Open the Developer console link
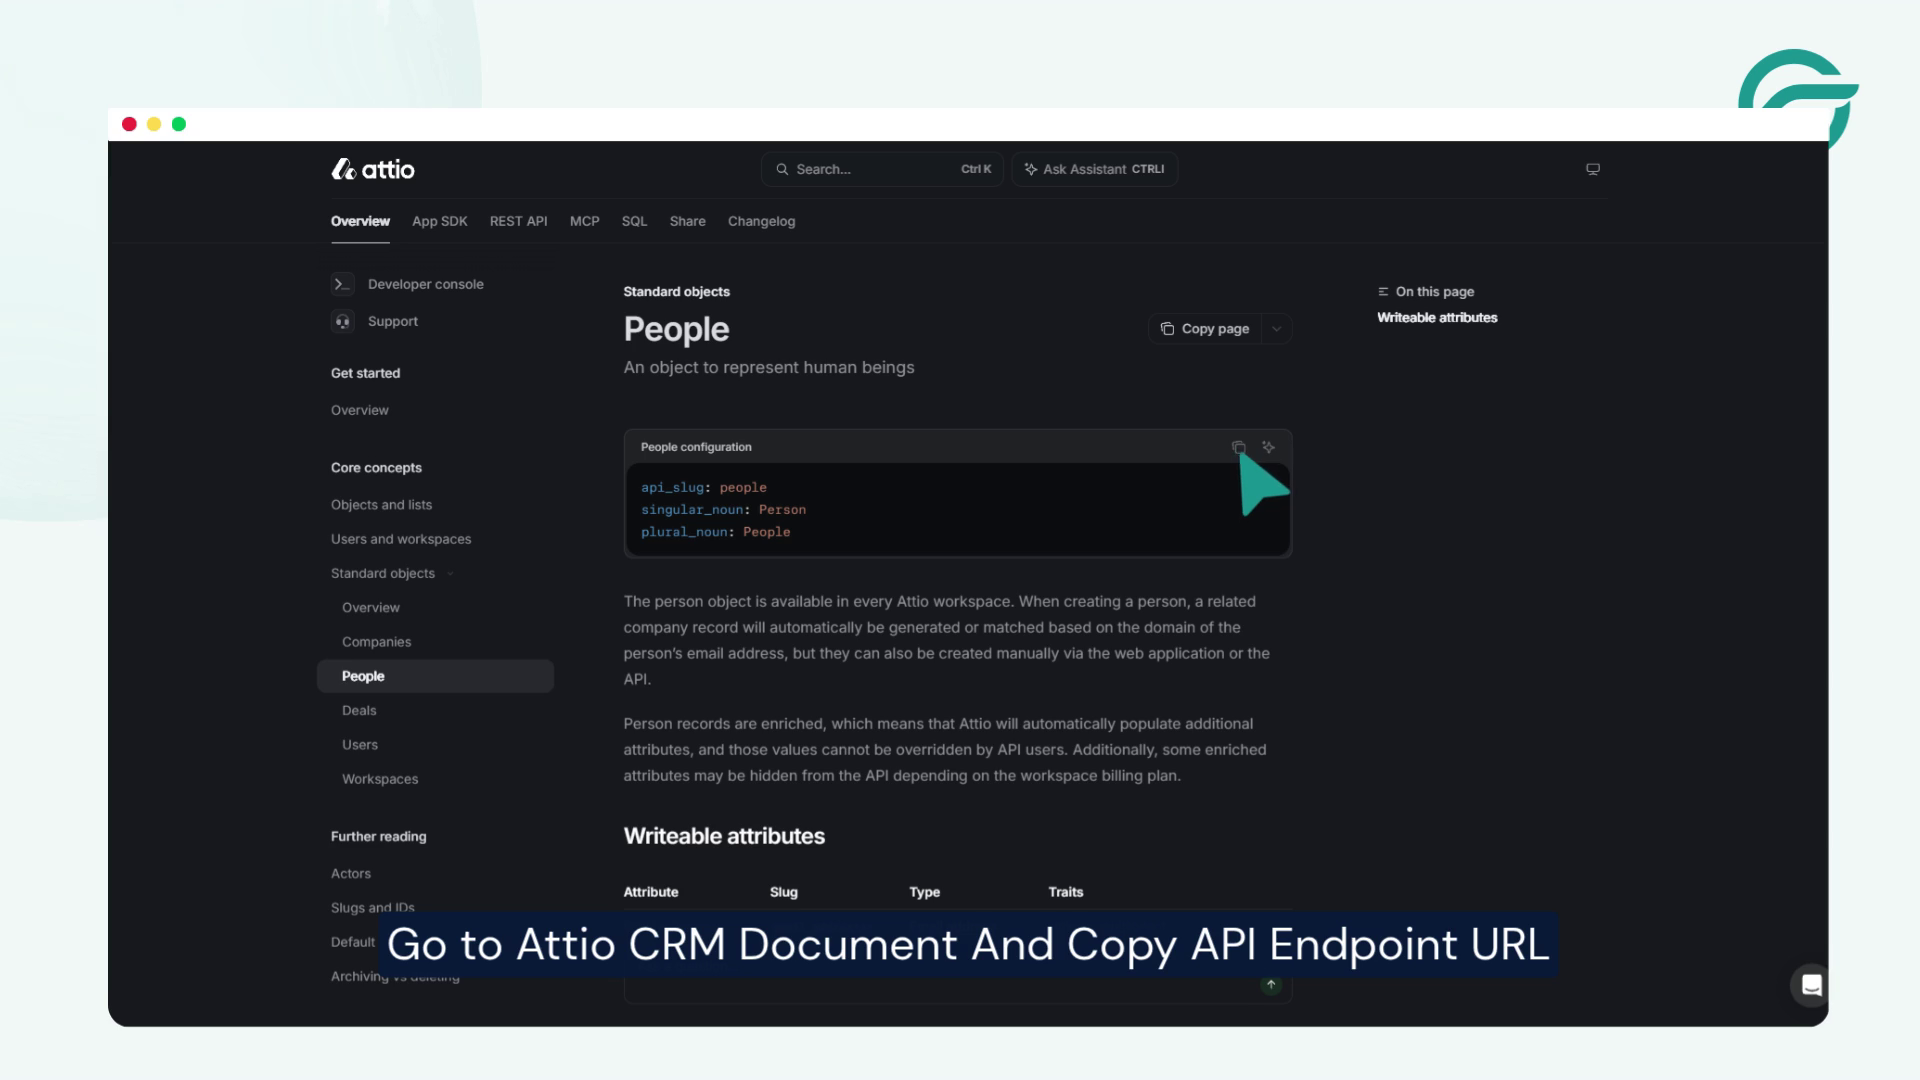This screenshot has height=1080, width=1920. (426, 284)
